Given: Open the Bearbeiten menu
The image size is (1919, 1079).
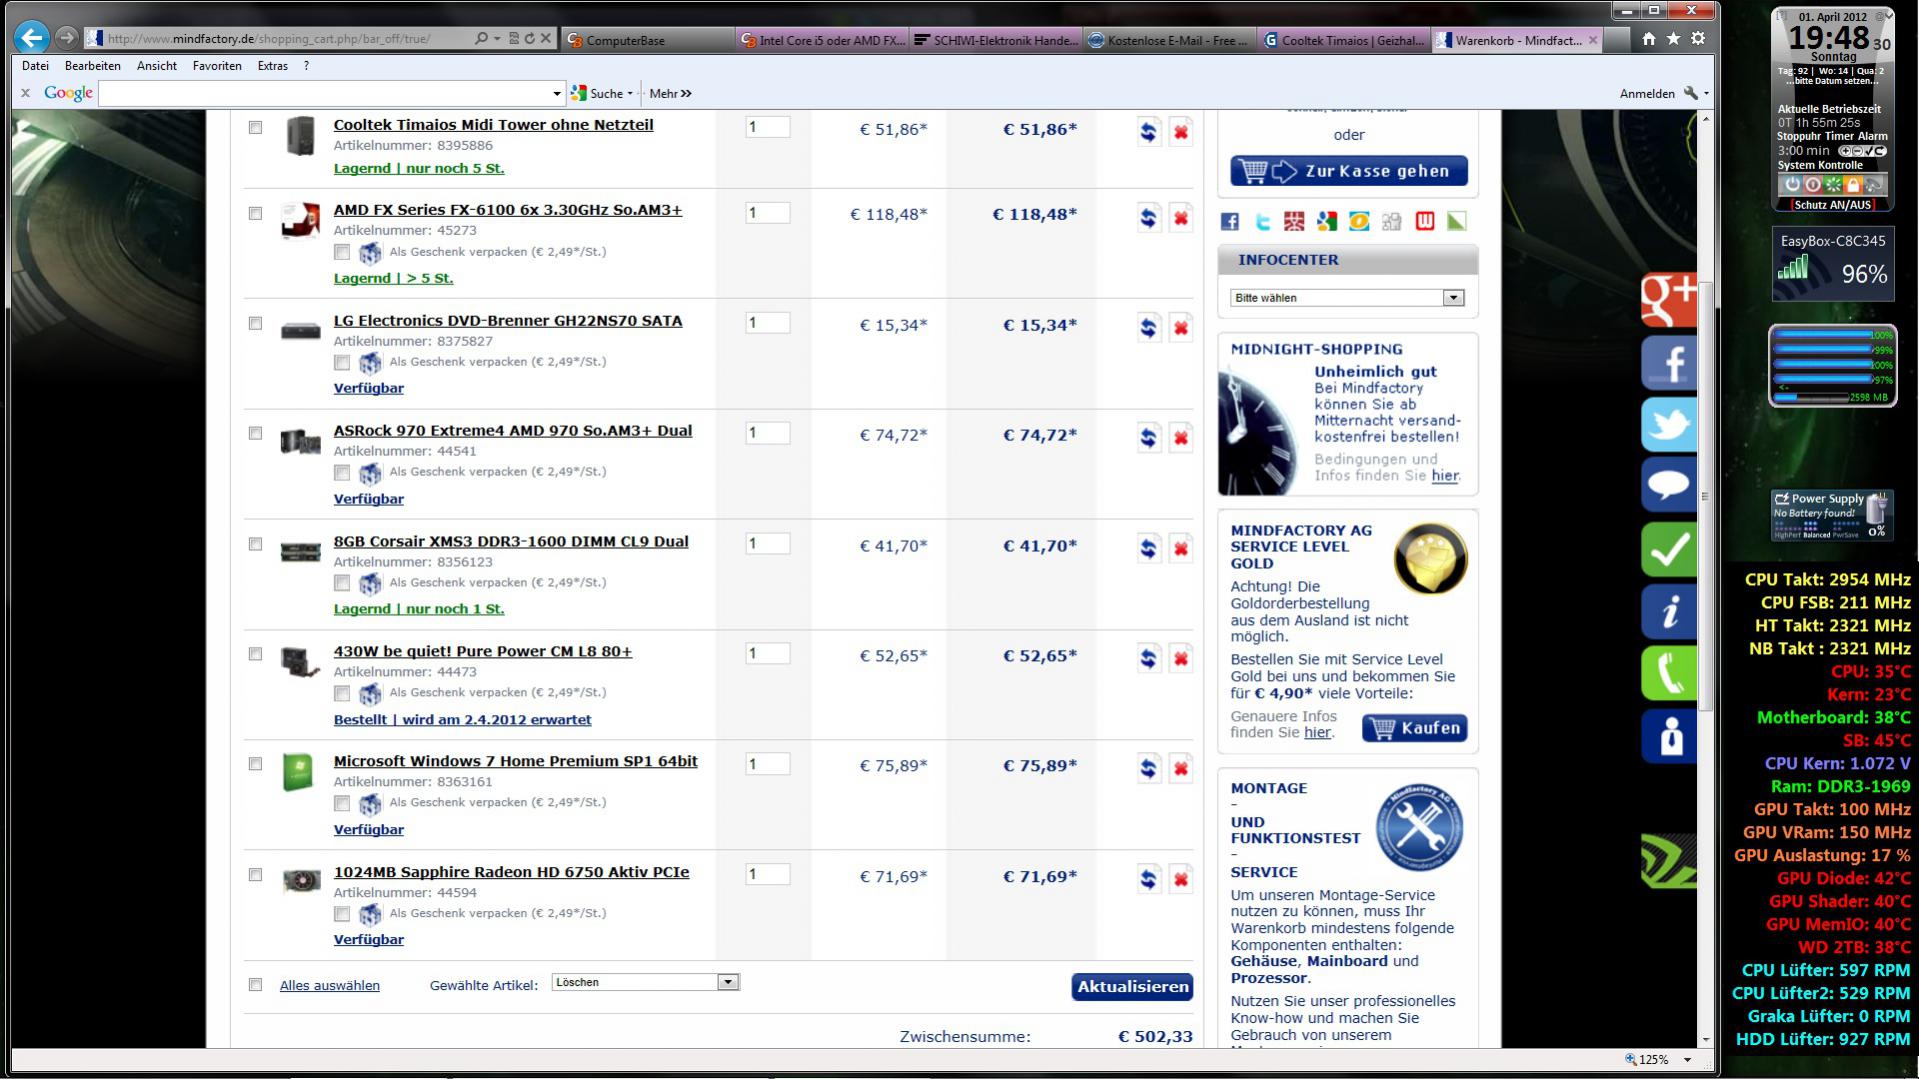Looking at the screenshot, I should (93, 66).
